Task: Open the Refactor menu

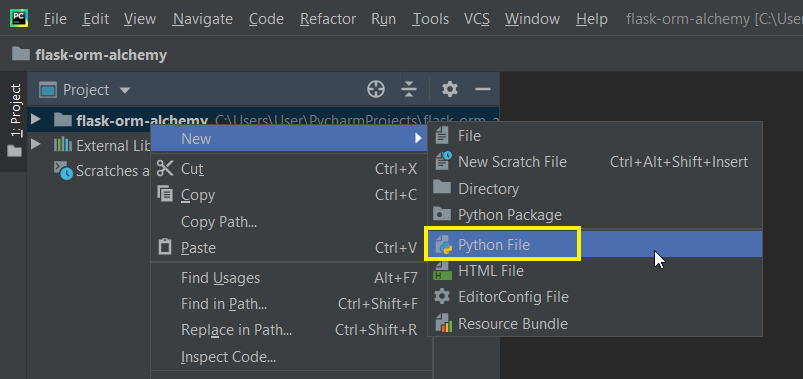Action: coord(328,19)
